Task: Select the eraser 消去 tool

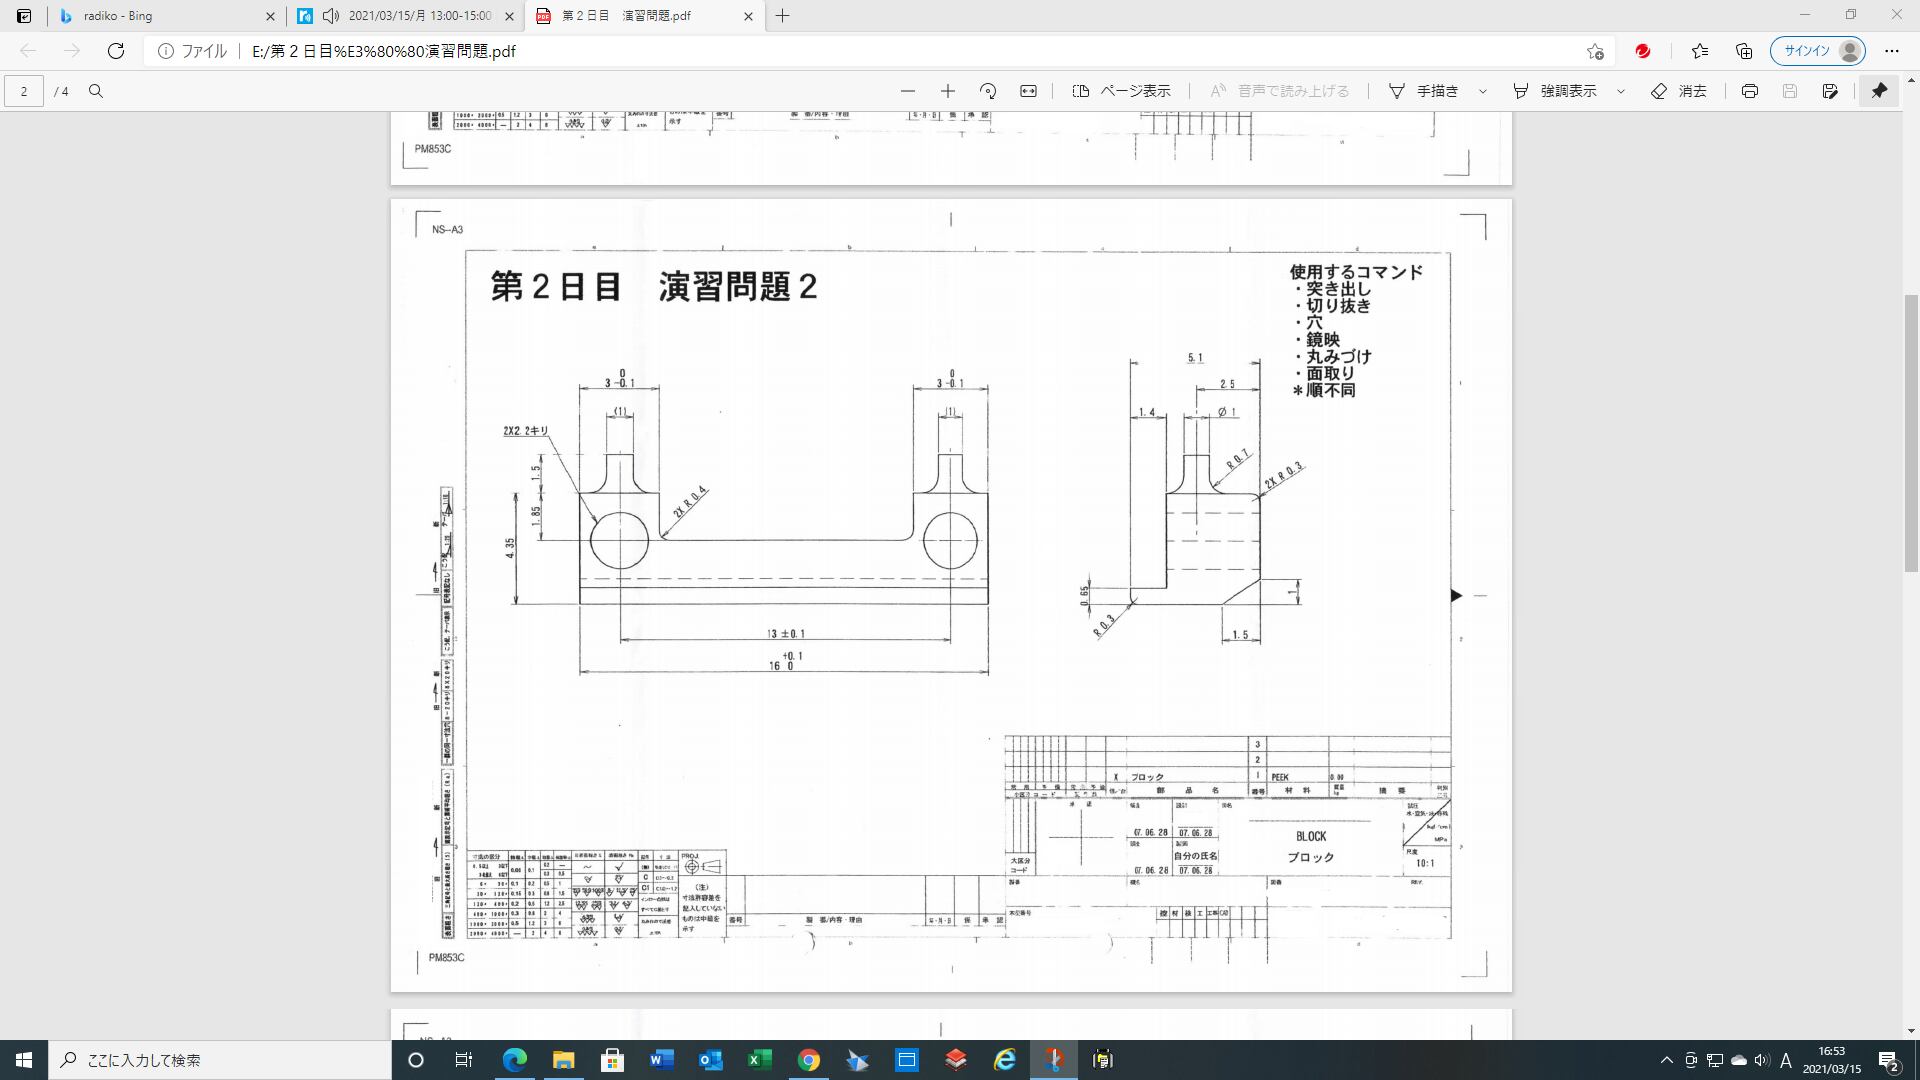Action: click(x=1679, y=91)
